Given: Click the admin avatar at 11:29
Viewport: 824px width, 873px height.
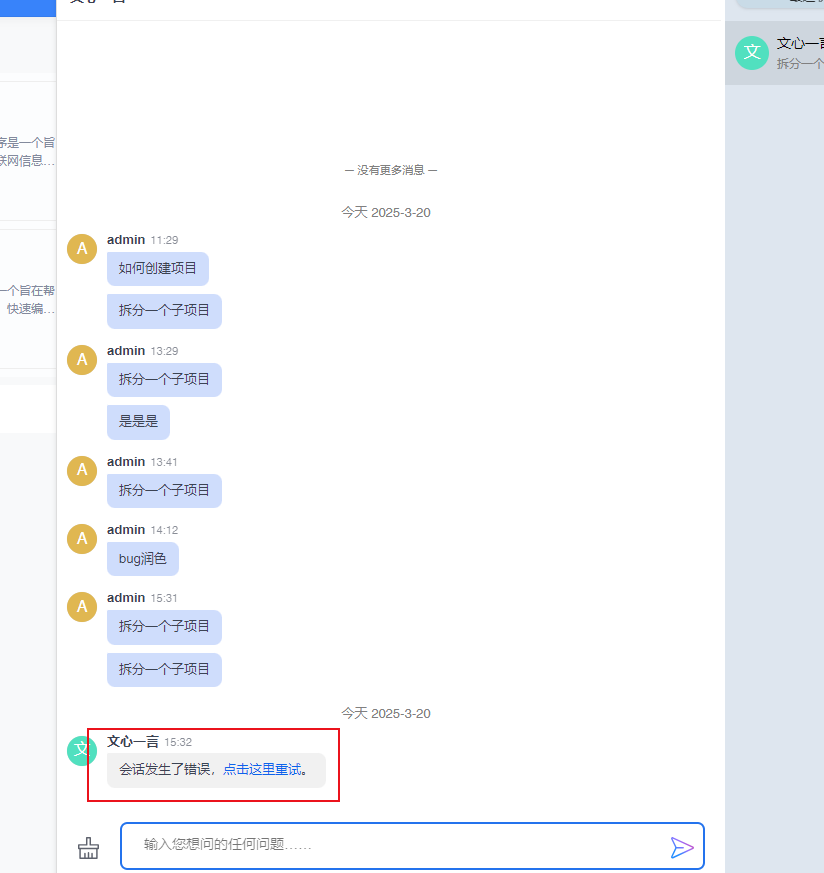Looking at the screenshot, I should 82,248.
